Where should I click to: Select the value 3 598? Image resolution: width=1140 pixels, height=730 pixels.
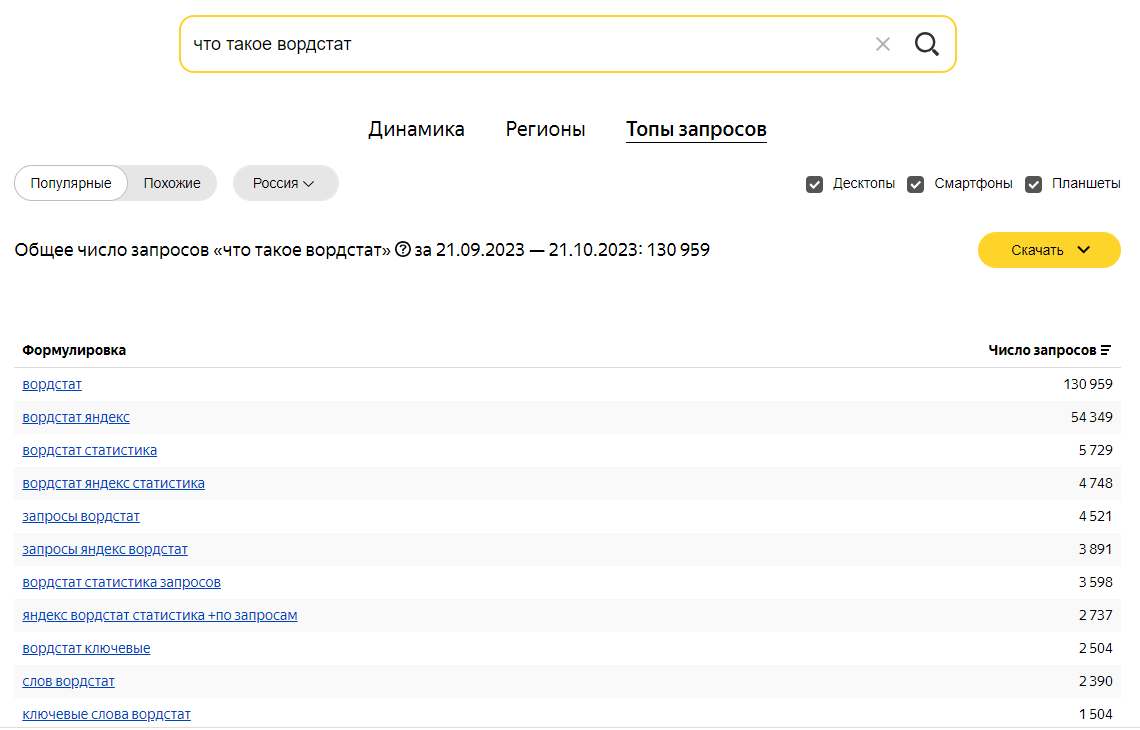[x=1096, y=582]
